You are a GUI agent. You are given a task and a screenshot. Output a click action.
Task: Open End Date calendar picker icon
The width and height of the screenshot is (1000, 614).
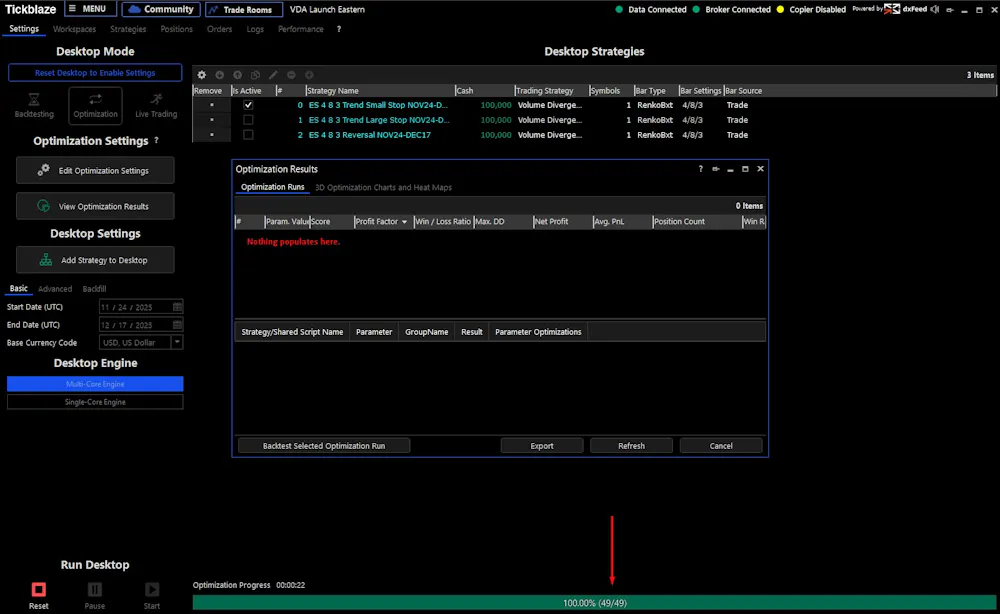(x=177, y=325)
